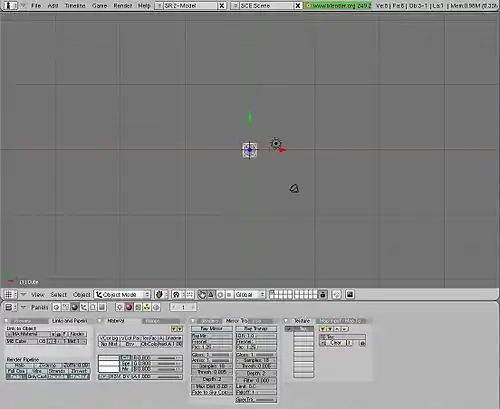Click the Clear texture button
This screenshot has height=409, width=500.
coord(336,343)
